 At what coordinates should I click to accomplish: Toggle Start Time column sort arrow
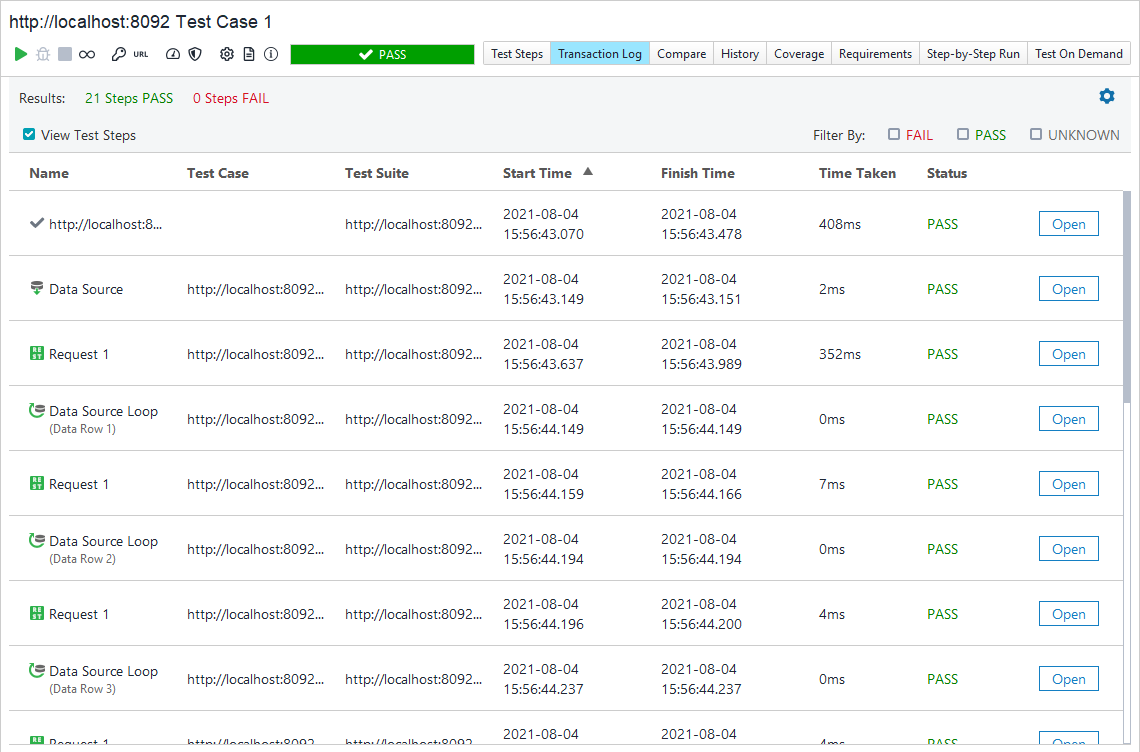coord(587,171)
